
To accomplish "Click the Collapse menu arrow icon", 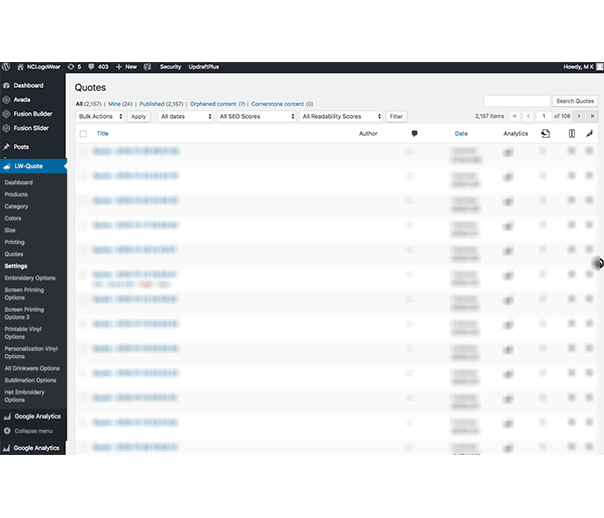I will (7, 431).
